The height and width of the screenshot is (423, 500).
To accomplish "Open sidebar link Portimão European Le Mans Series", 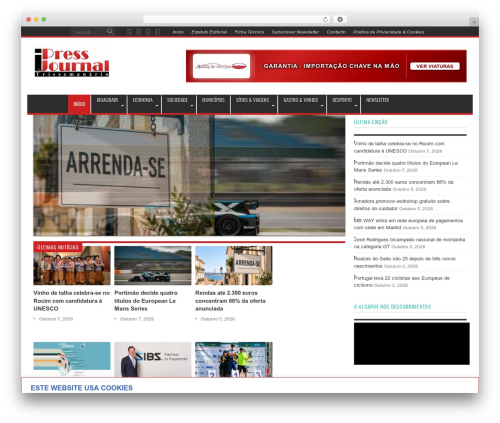I will 406,166.
